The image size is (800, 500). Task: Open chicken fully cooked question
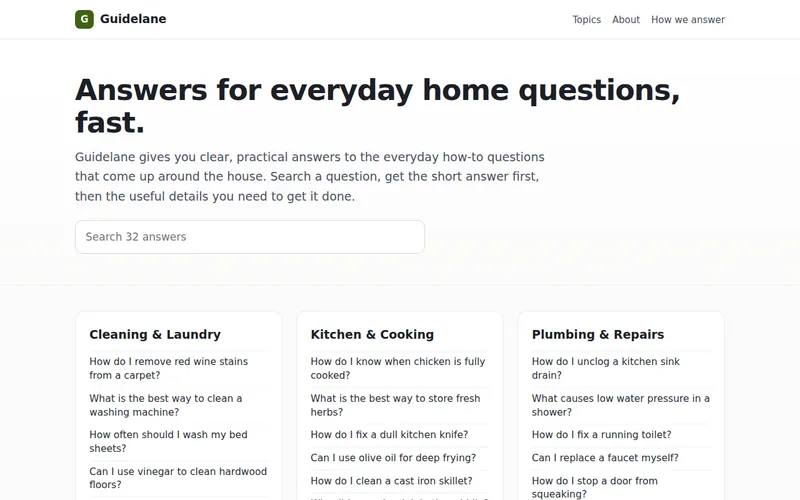coord(397,368)
